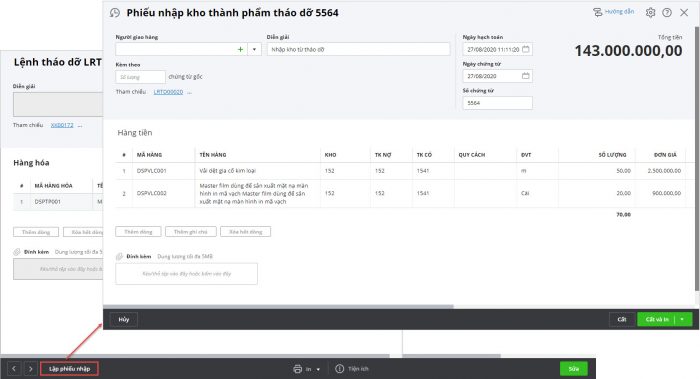Expand the Người giao hàng dropdown
The height and width of the screenshot is (379, 700).
pyautogui.click(x=254, y=49)
